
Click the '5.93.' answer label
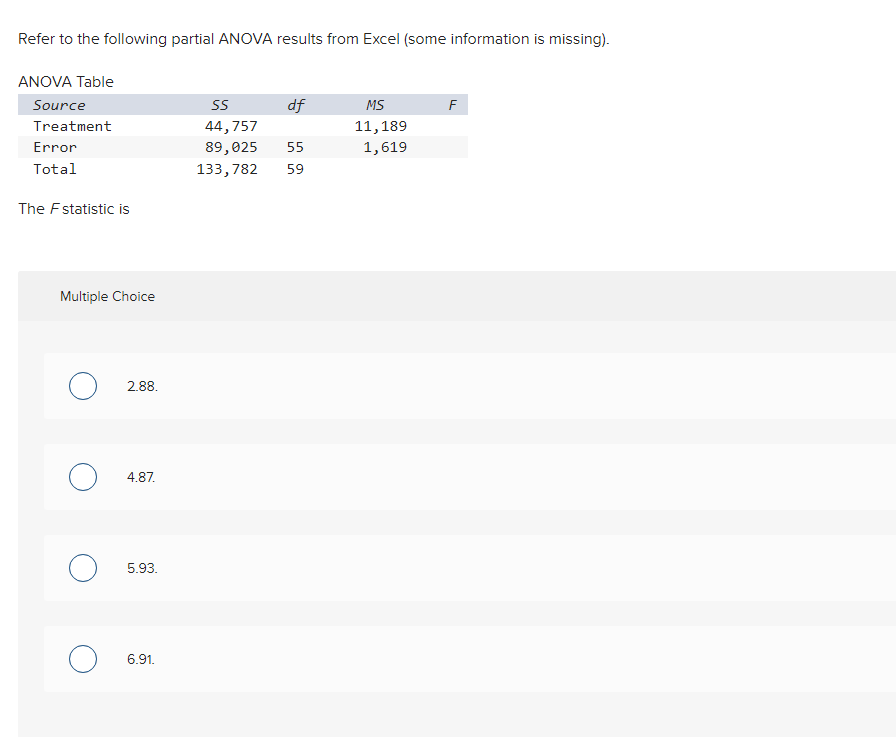[x=142, y=568]
